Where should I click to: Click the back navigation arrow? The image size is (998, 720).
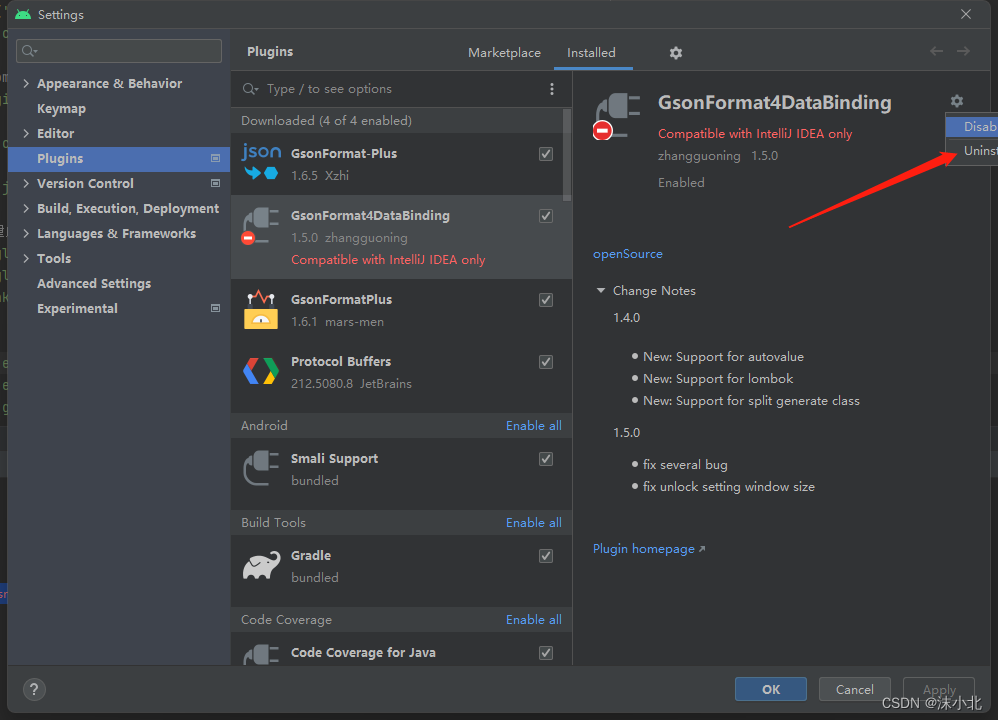coord(936,51)
